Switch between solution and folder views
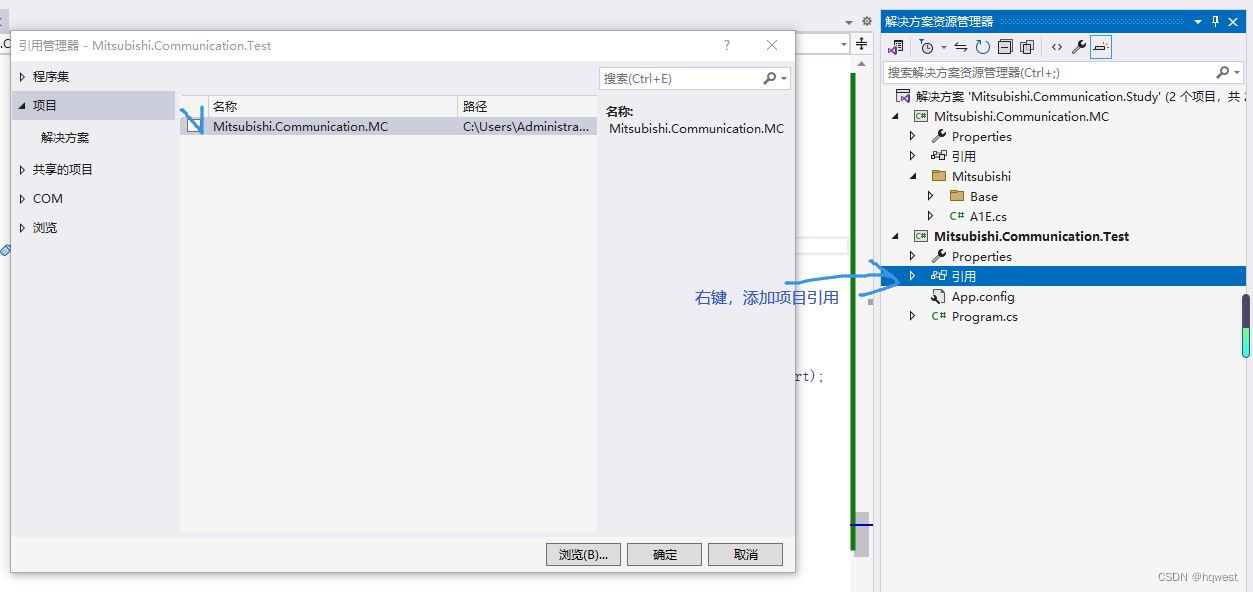This screenshot has height=592, width=1253. [x=895, y=47]
